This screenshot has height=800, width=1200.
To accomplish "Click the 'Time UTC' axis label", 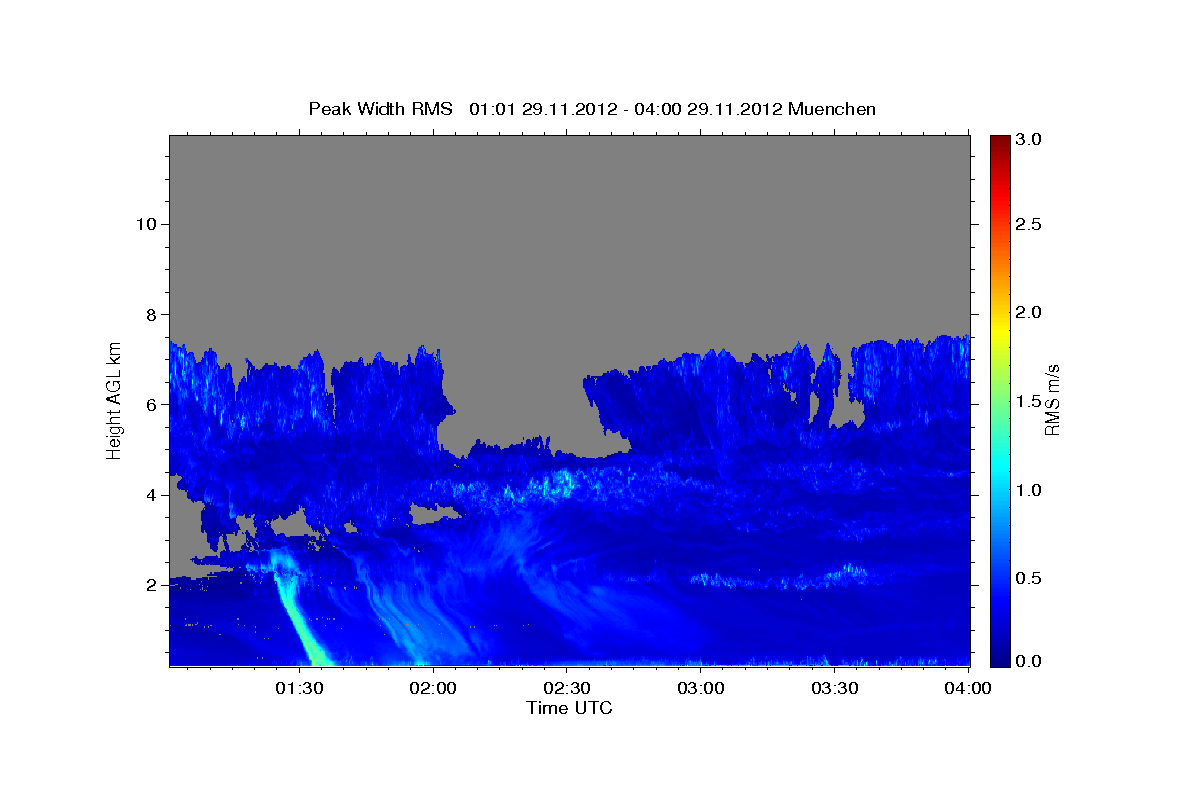I will (x=569, y=708).
